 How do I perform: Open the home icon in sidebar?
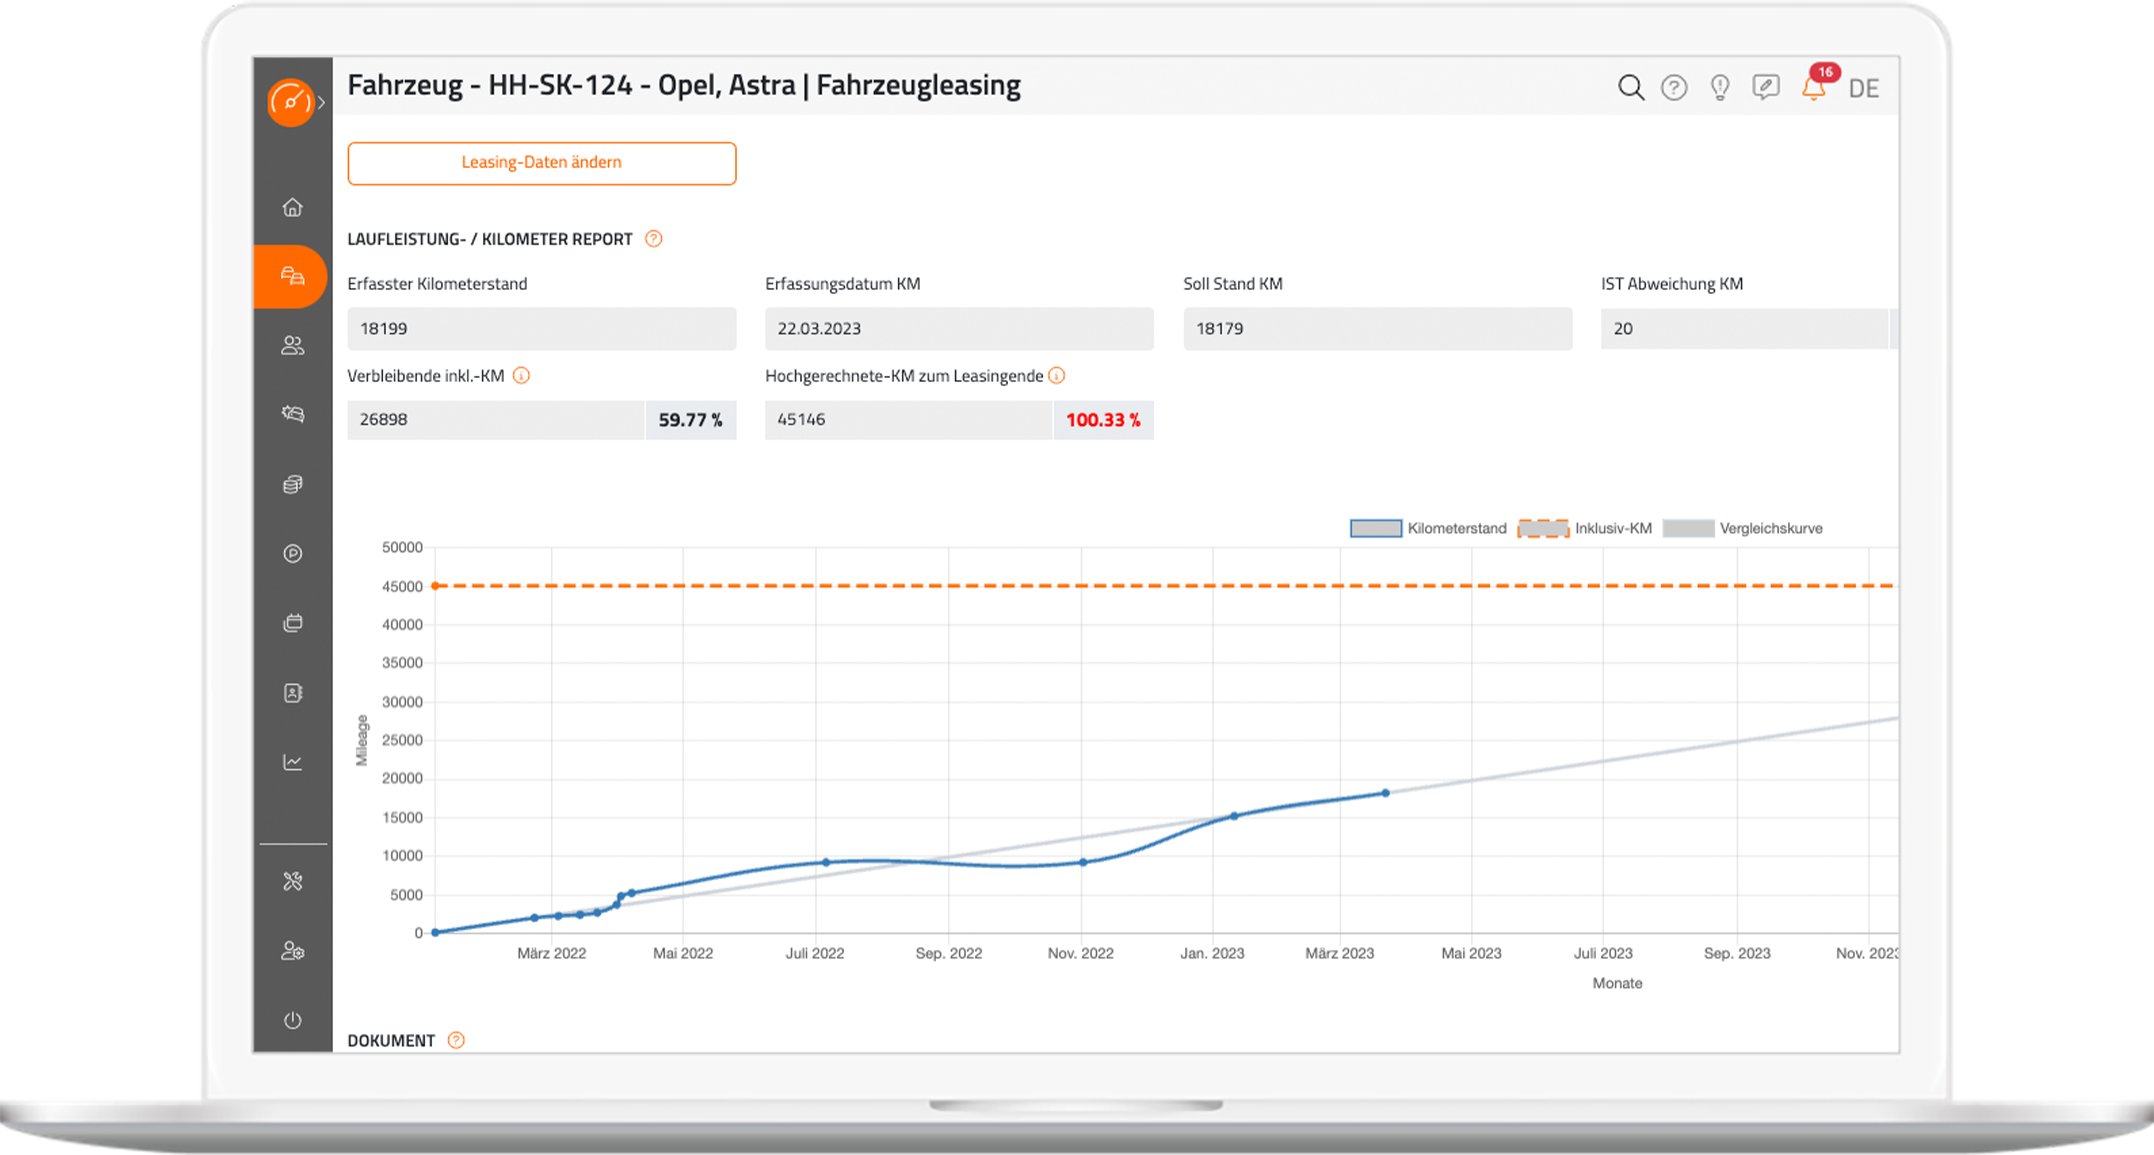click(x=292, y=207)
